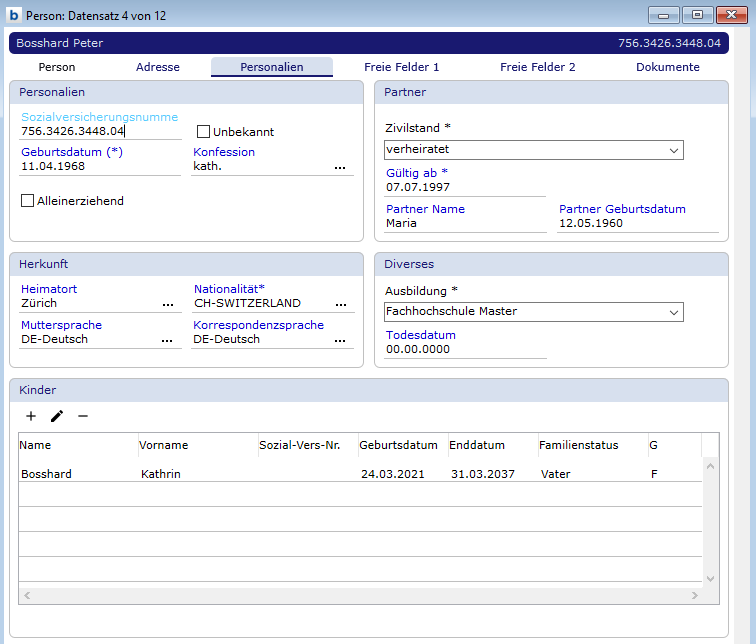Click into the Partner Name field
The height and width of the screenshot is (644, 756).
[464, 224]
